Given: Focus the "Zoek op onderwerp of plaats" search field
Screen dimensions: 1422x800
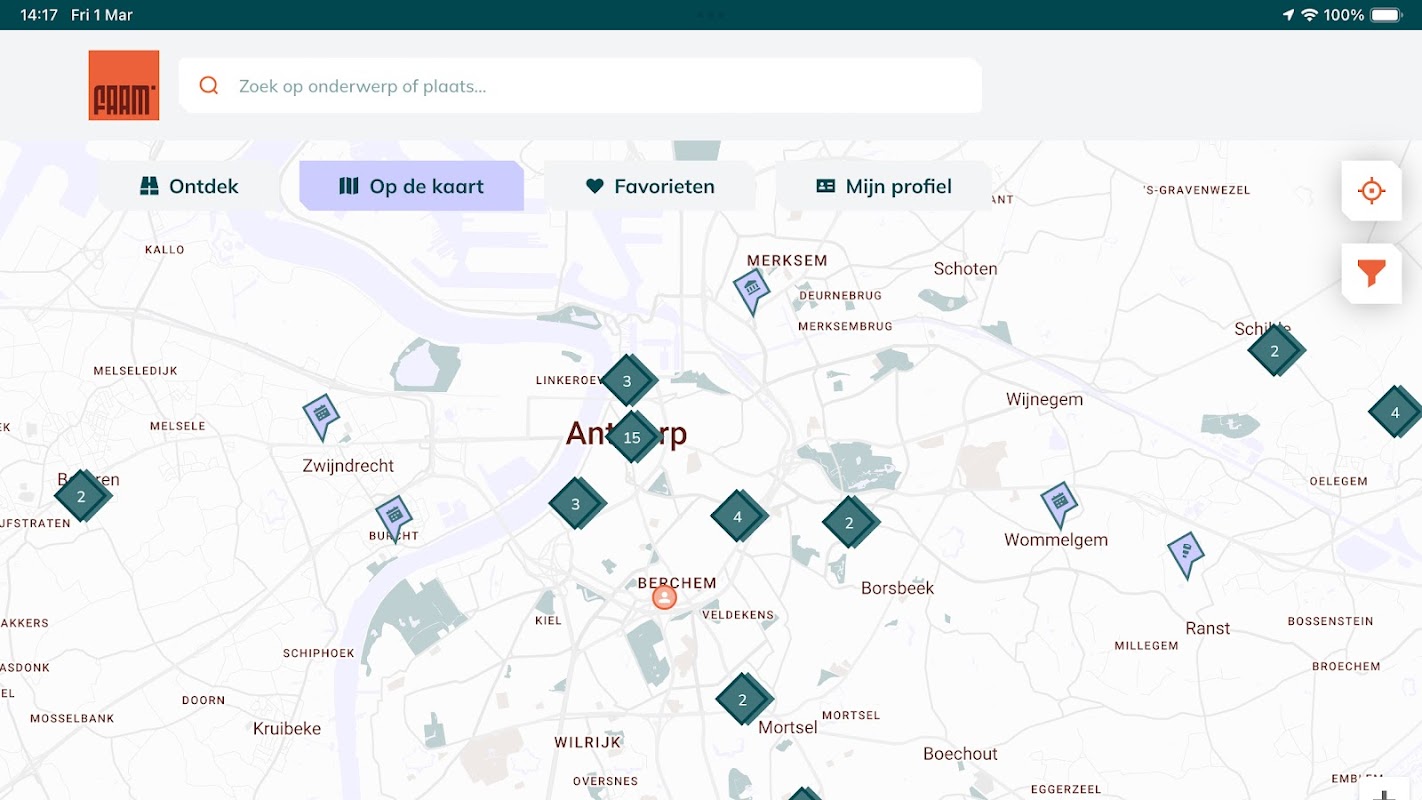Looking at the screenshot, I should pos(580,86).
